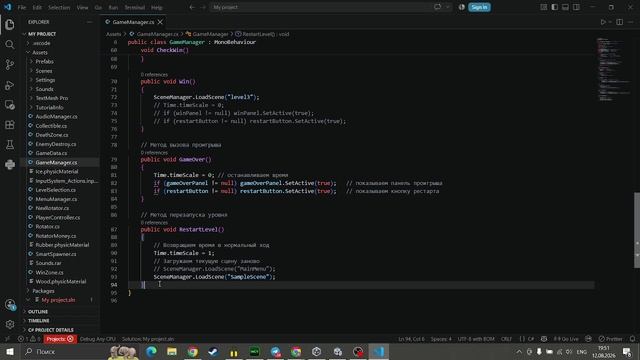Viewport: 640px width, 360px height.
Task: Split the editor to the right
Action: point(620,22)
